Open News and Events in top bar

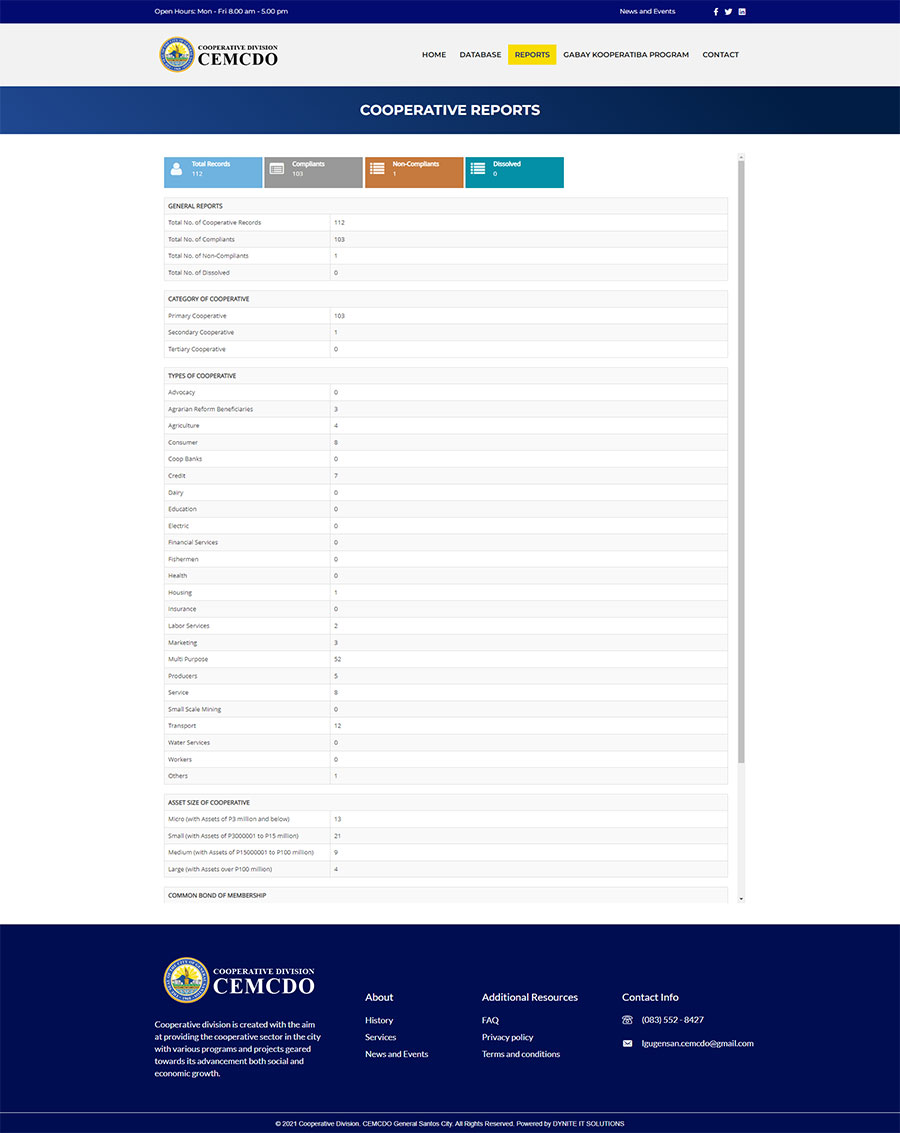(x=647, y=12)
